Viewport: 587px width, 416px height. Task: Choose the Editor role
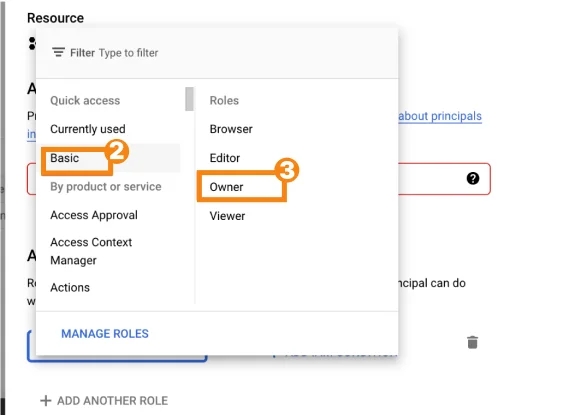[225, 158]
